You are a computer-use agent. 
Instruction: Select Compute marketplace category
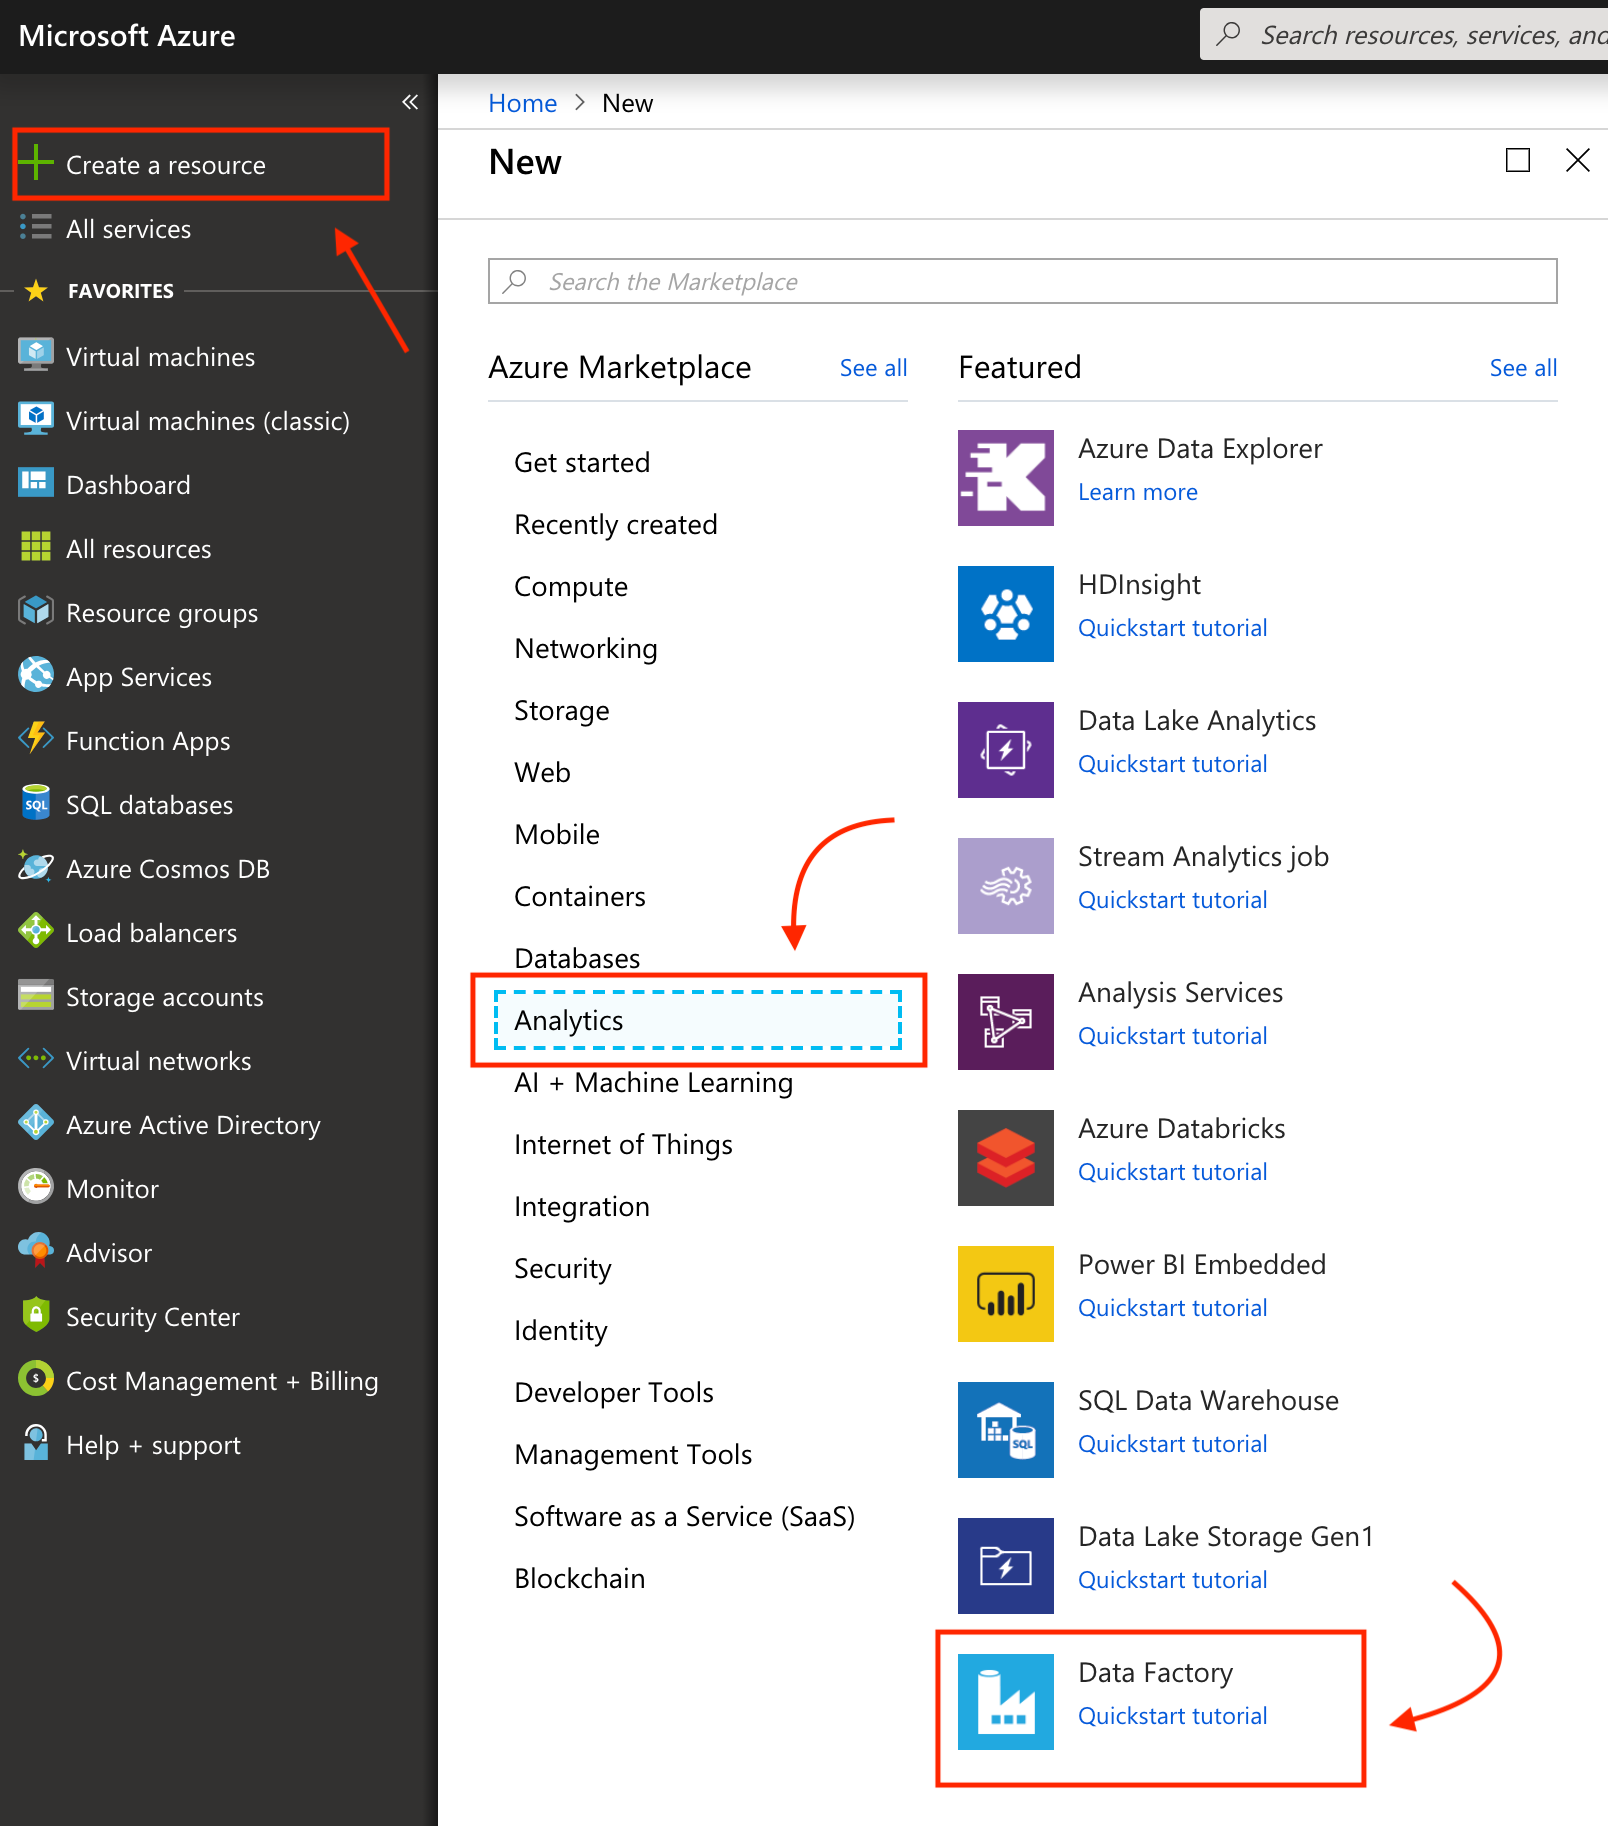pos(571,587)
